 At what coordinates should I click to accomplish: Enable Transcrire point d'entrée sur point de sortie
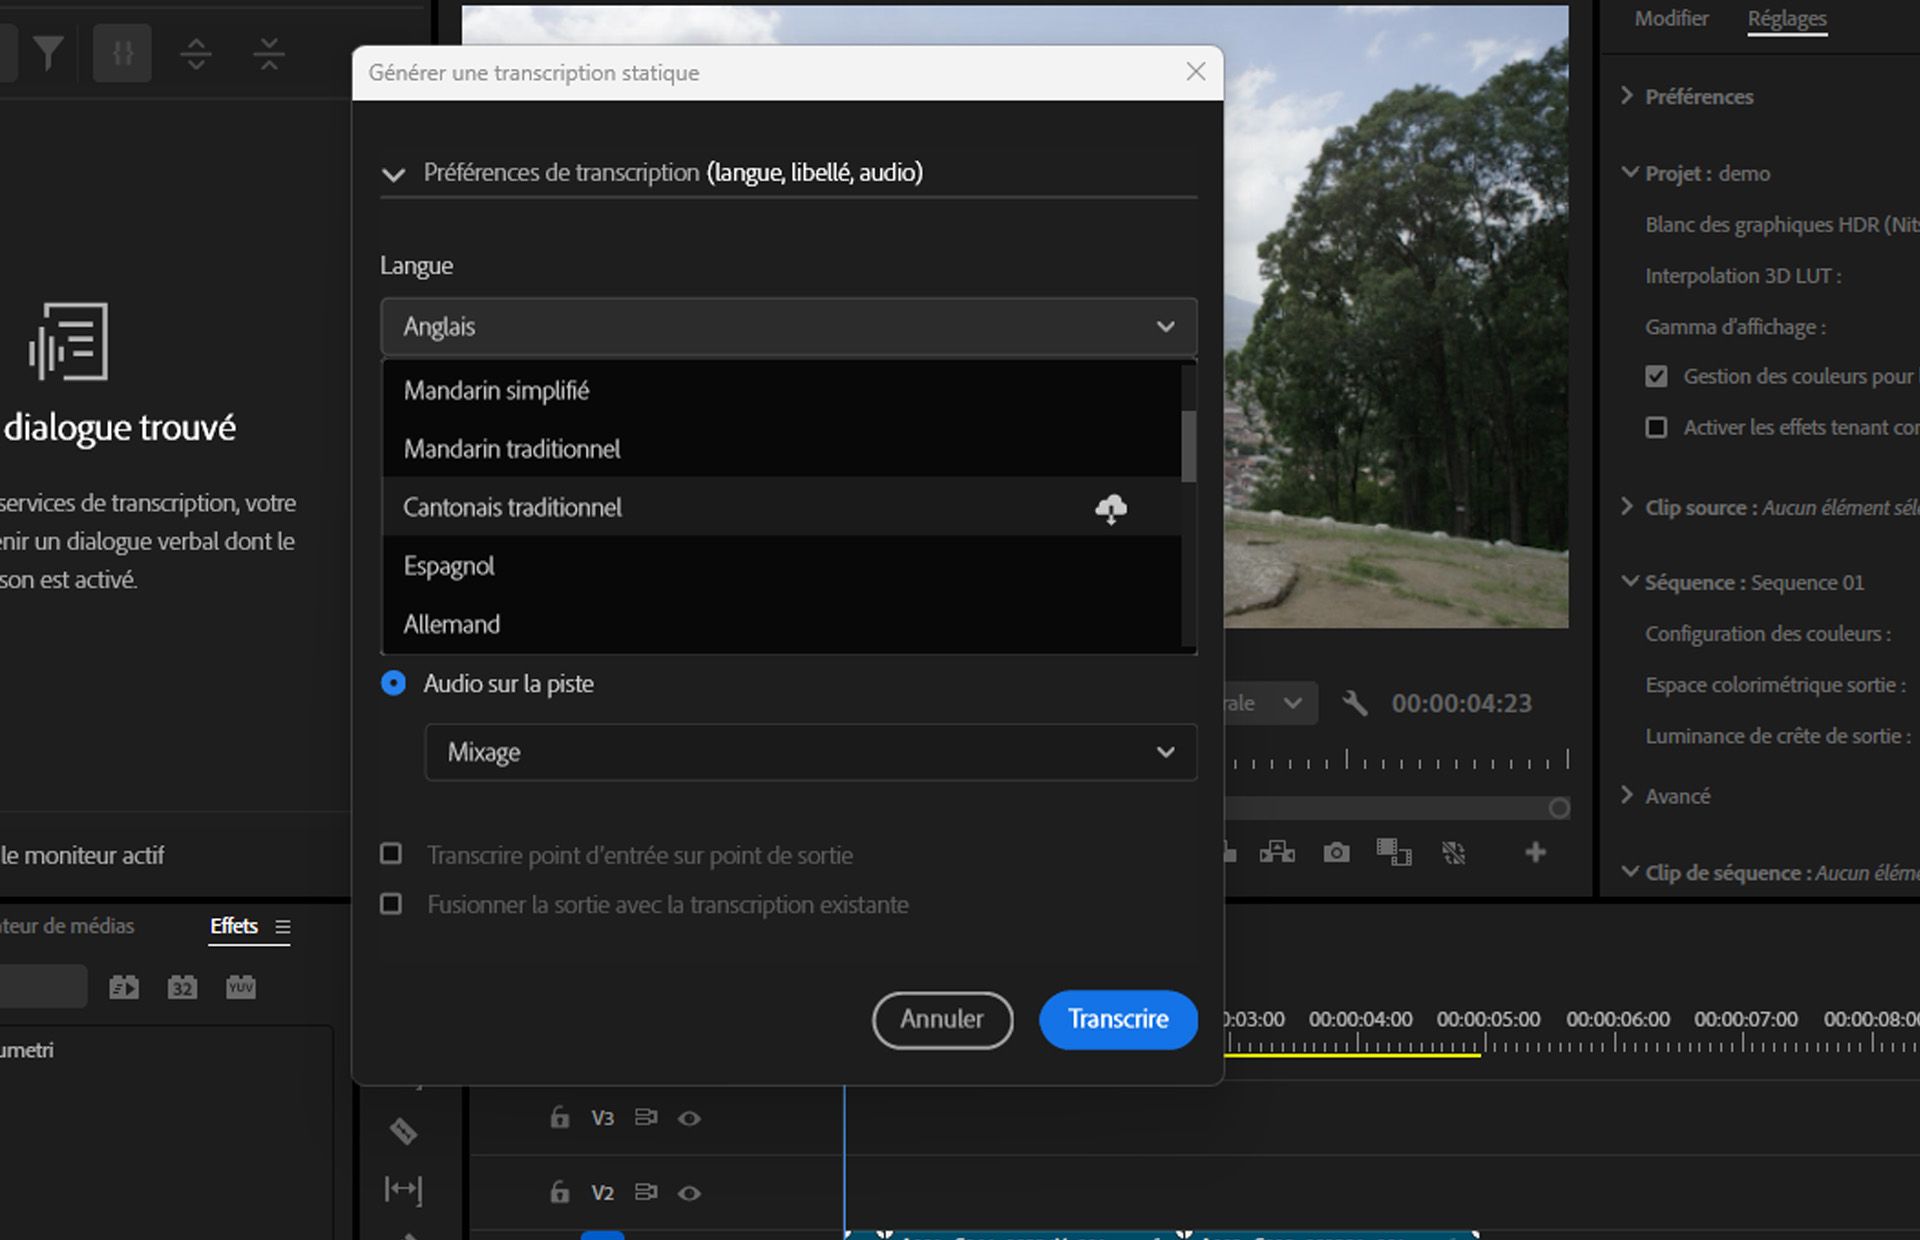pos(392,854)
